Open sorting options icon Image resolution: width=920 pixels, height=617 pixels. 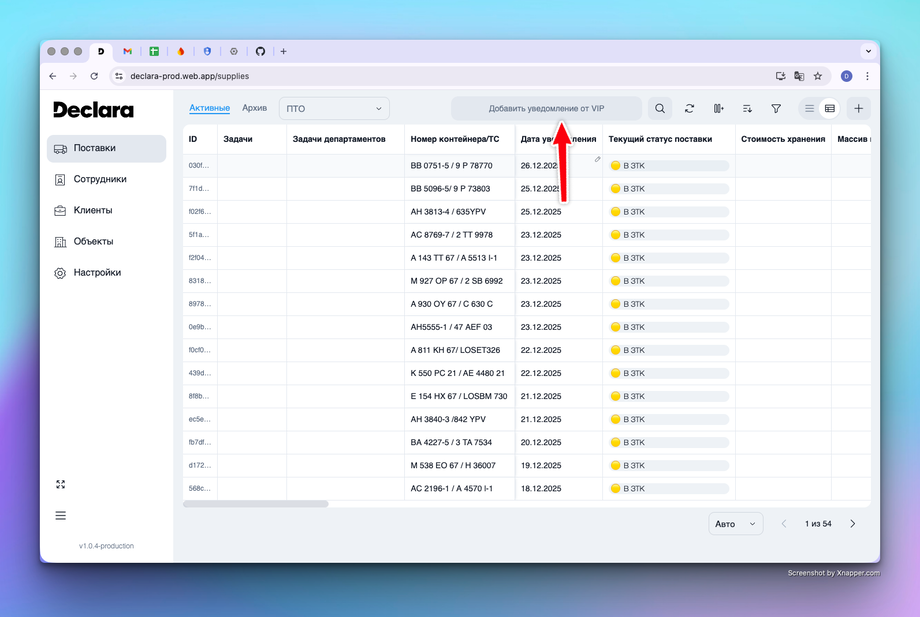(x=747, y=109)
